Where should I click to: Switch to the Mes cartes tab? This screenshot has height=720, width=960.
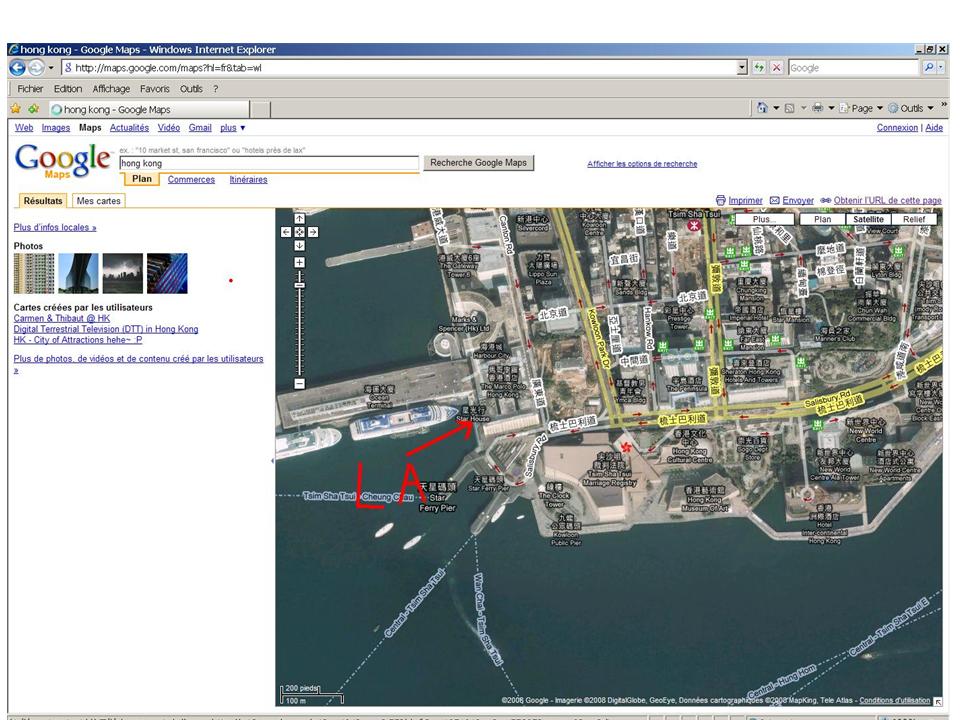point(99,201)
